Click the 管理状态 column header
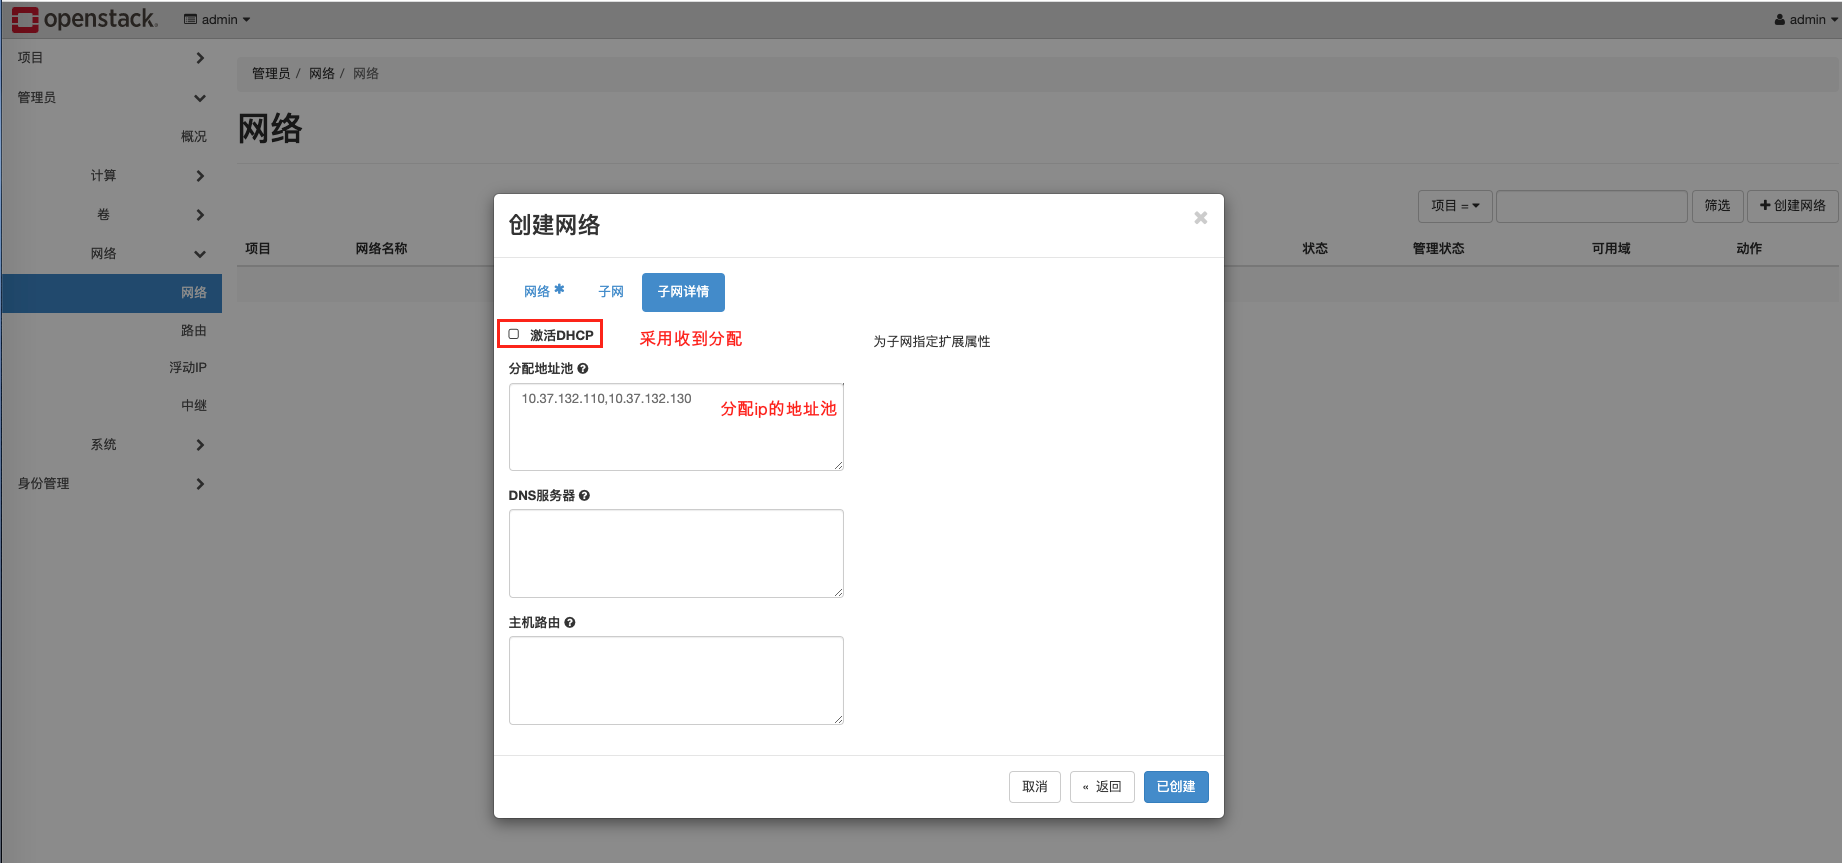Screen dimensions: 1842x863 [x=1438, y=248]
